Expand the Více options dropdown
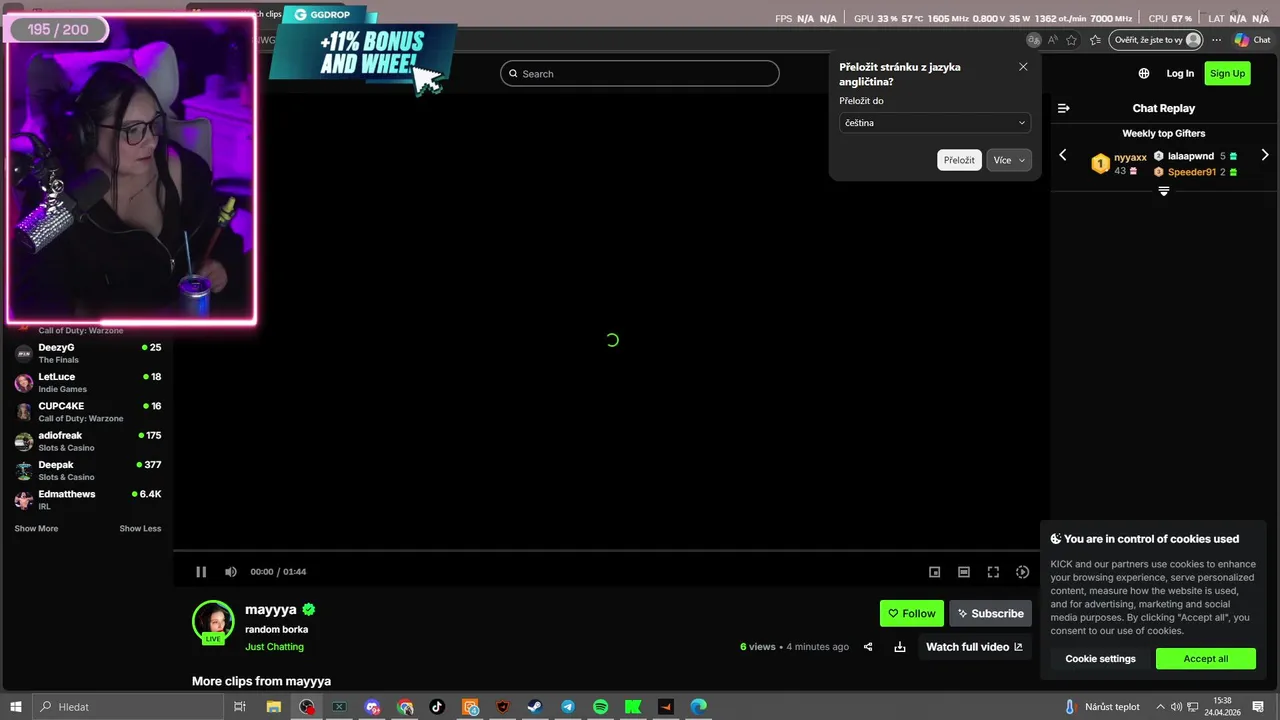The image size is (1280, 720). tap(1009, 160)
